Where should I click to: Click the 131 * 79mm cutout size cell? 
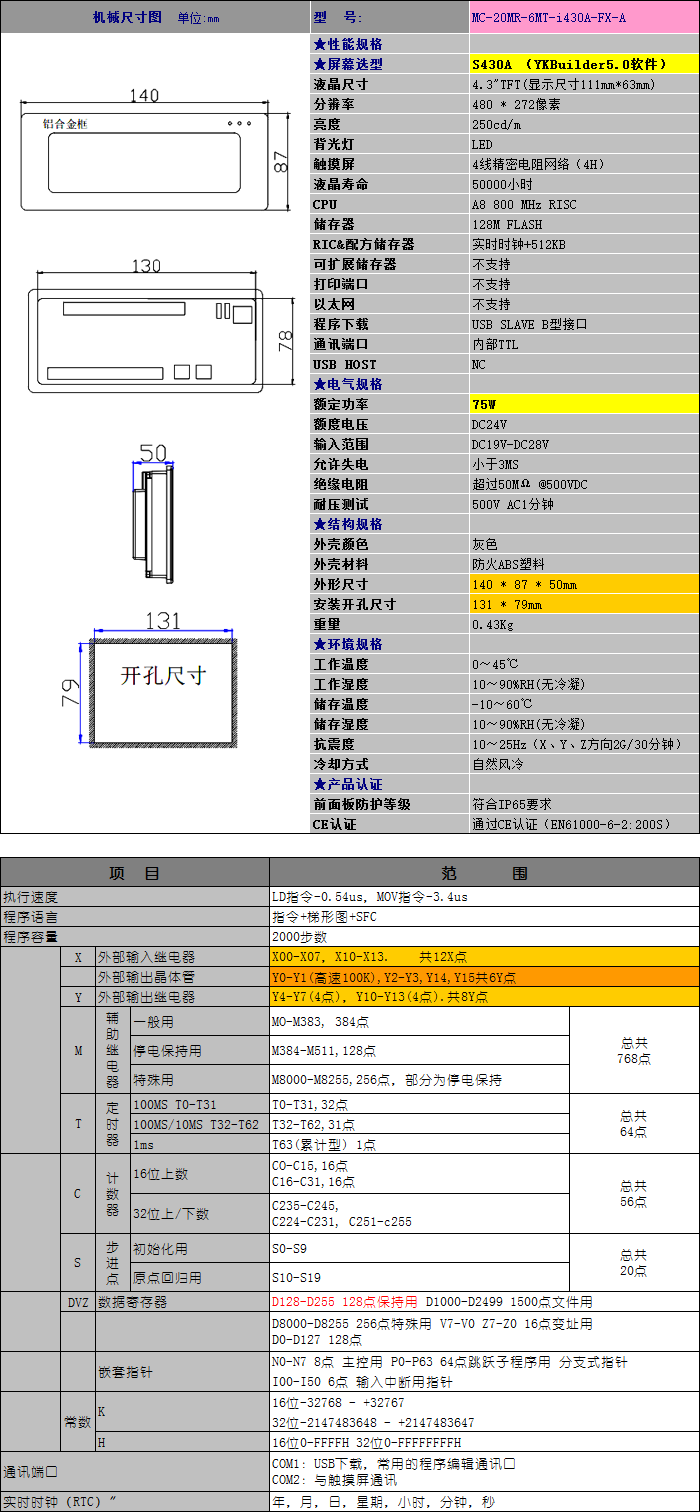coord(584,604)
